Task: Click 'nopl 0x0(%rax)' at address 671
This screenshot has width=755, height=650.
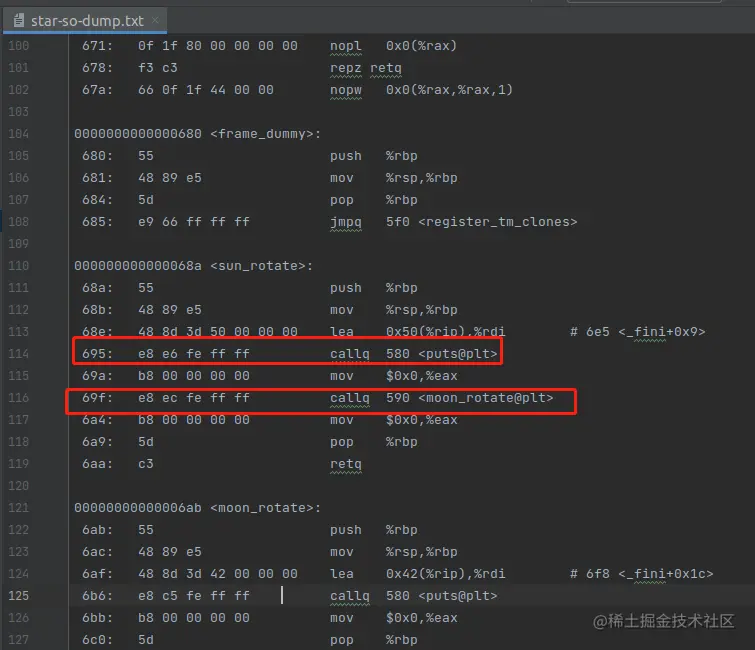Action: pos(393,46)
